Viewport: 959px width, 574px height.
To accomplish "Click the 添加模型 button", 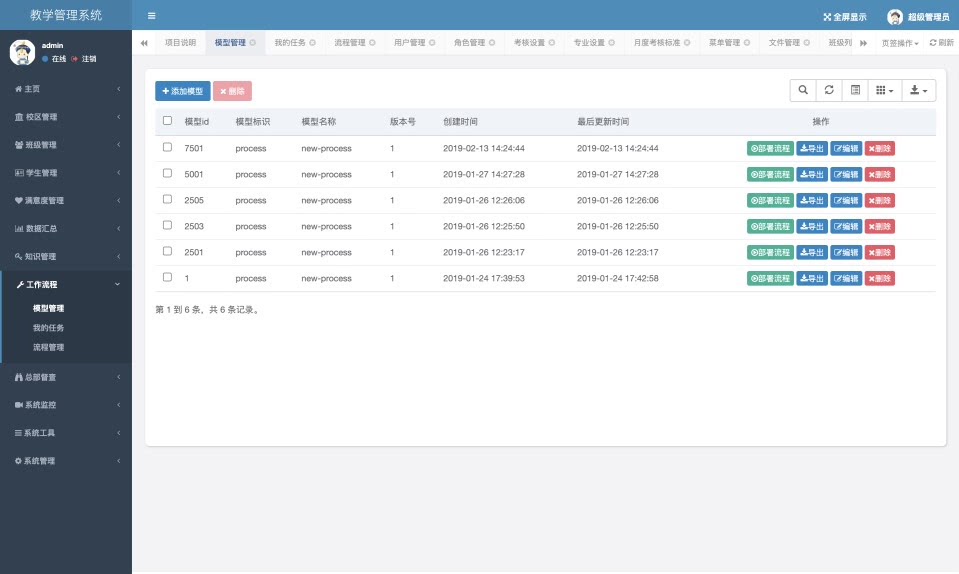I will pos(182,91).
